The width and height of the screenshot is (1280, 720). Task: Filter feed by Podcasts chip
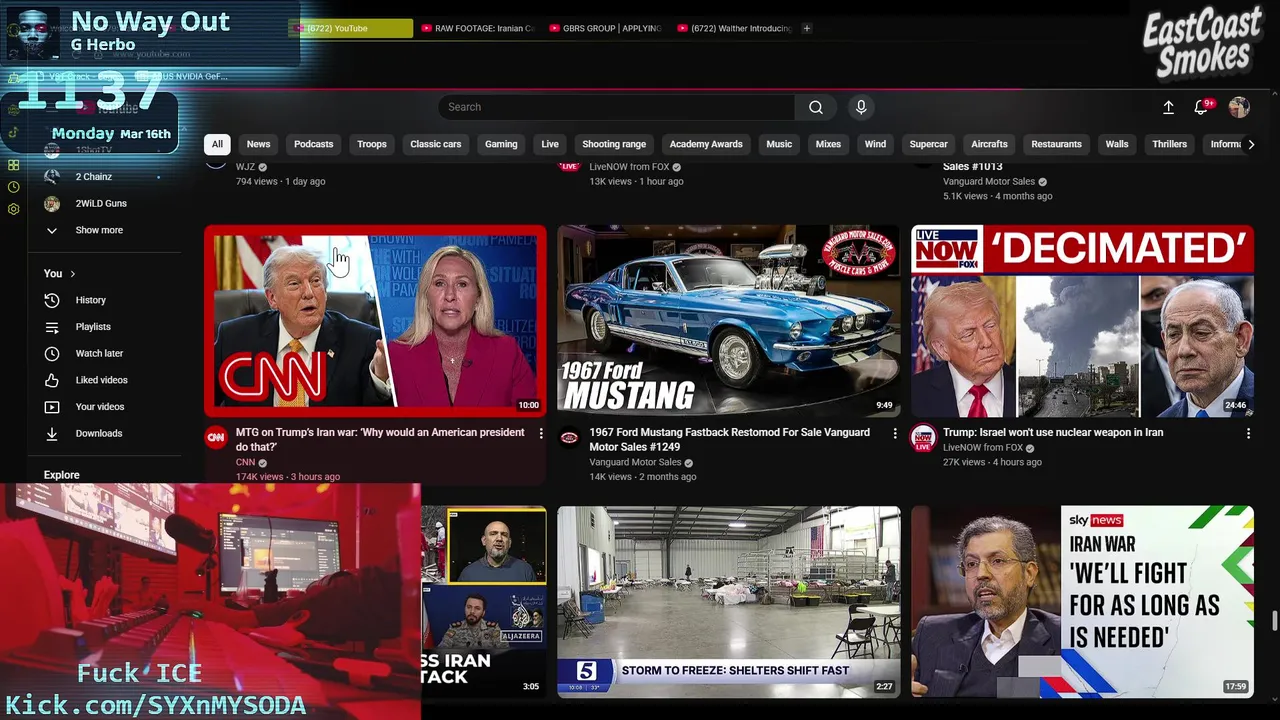point(314,144)
